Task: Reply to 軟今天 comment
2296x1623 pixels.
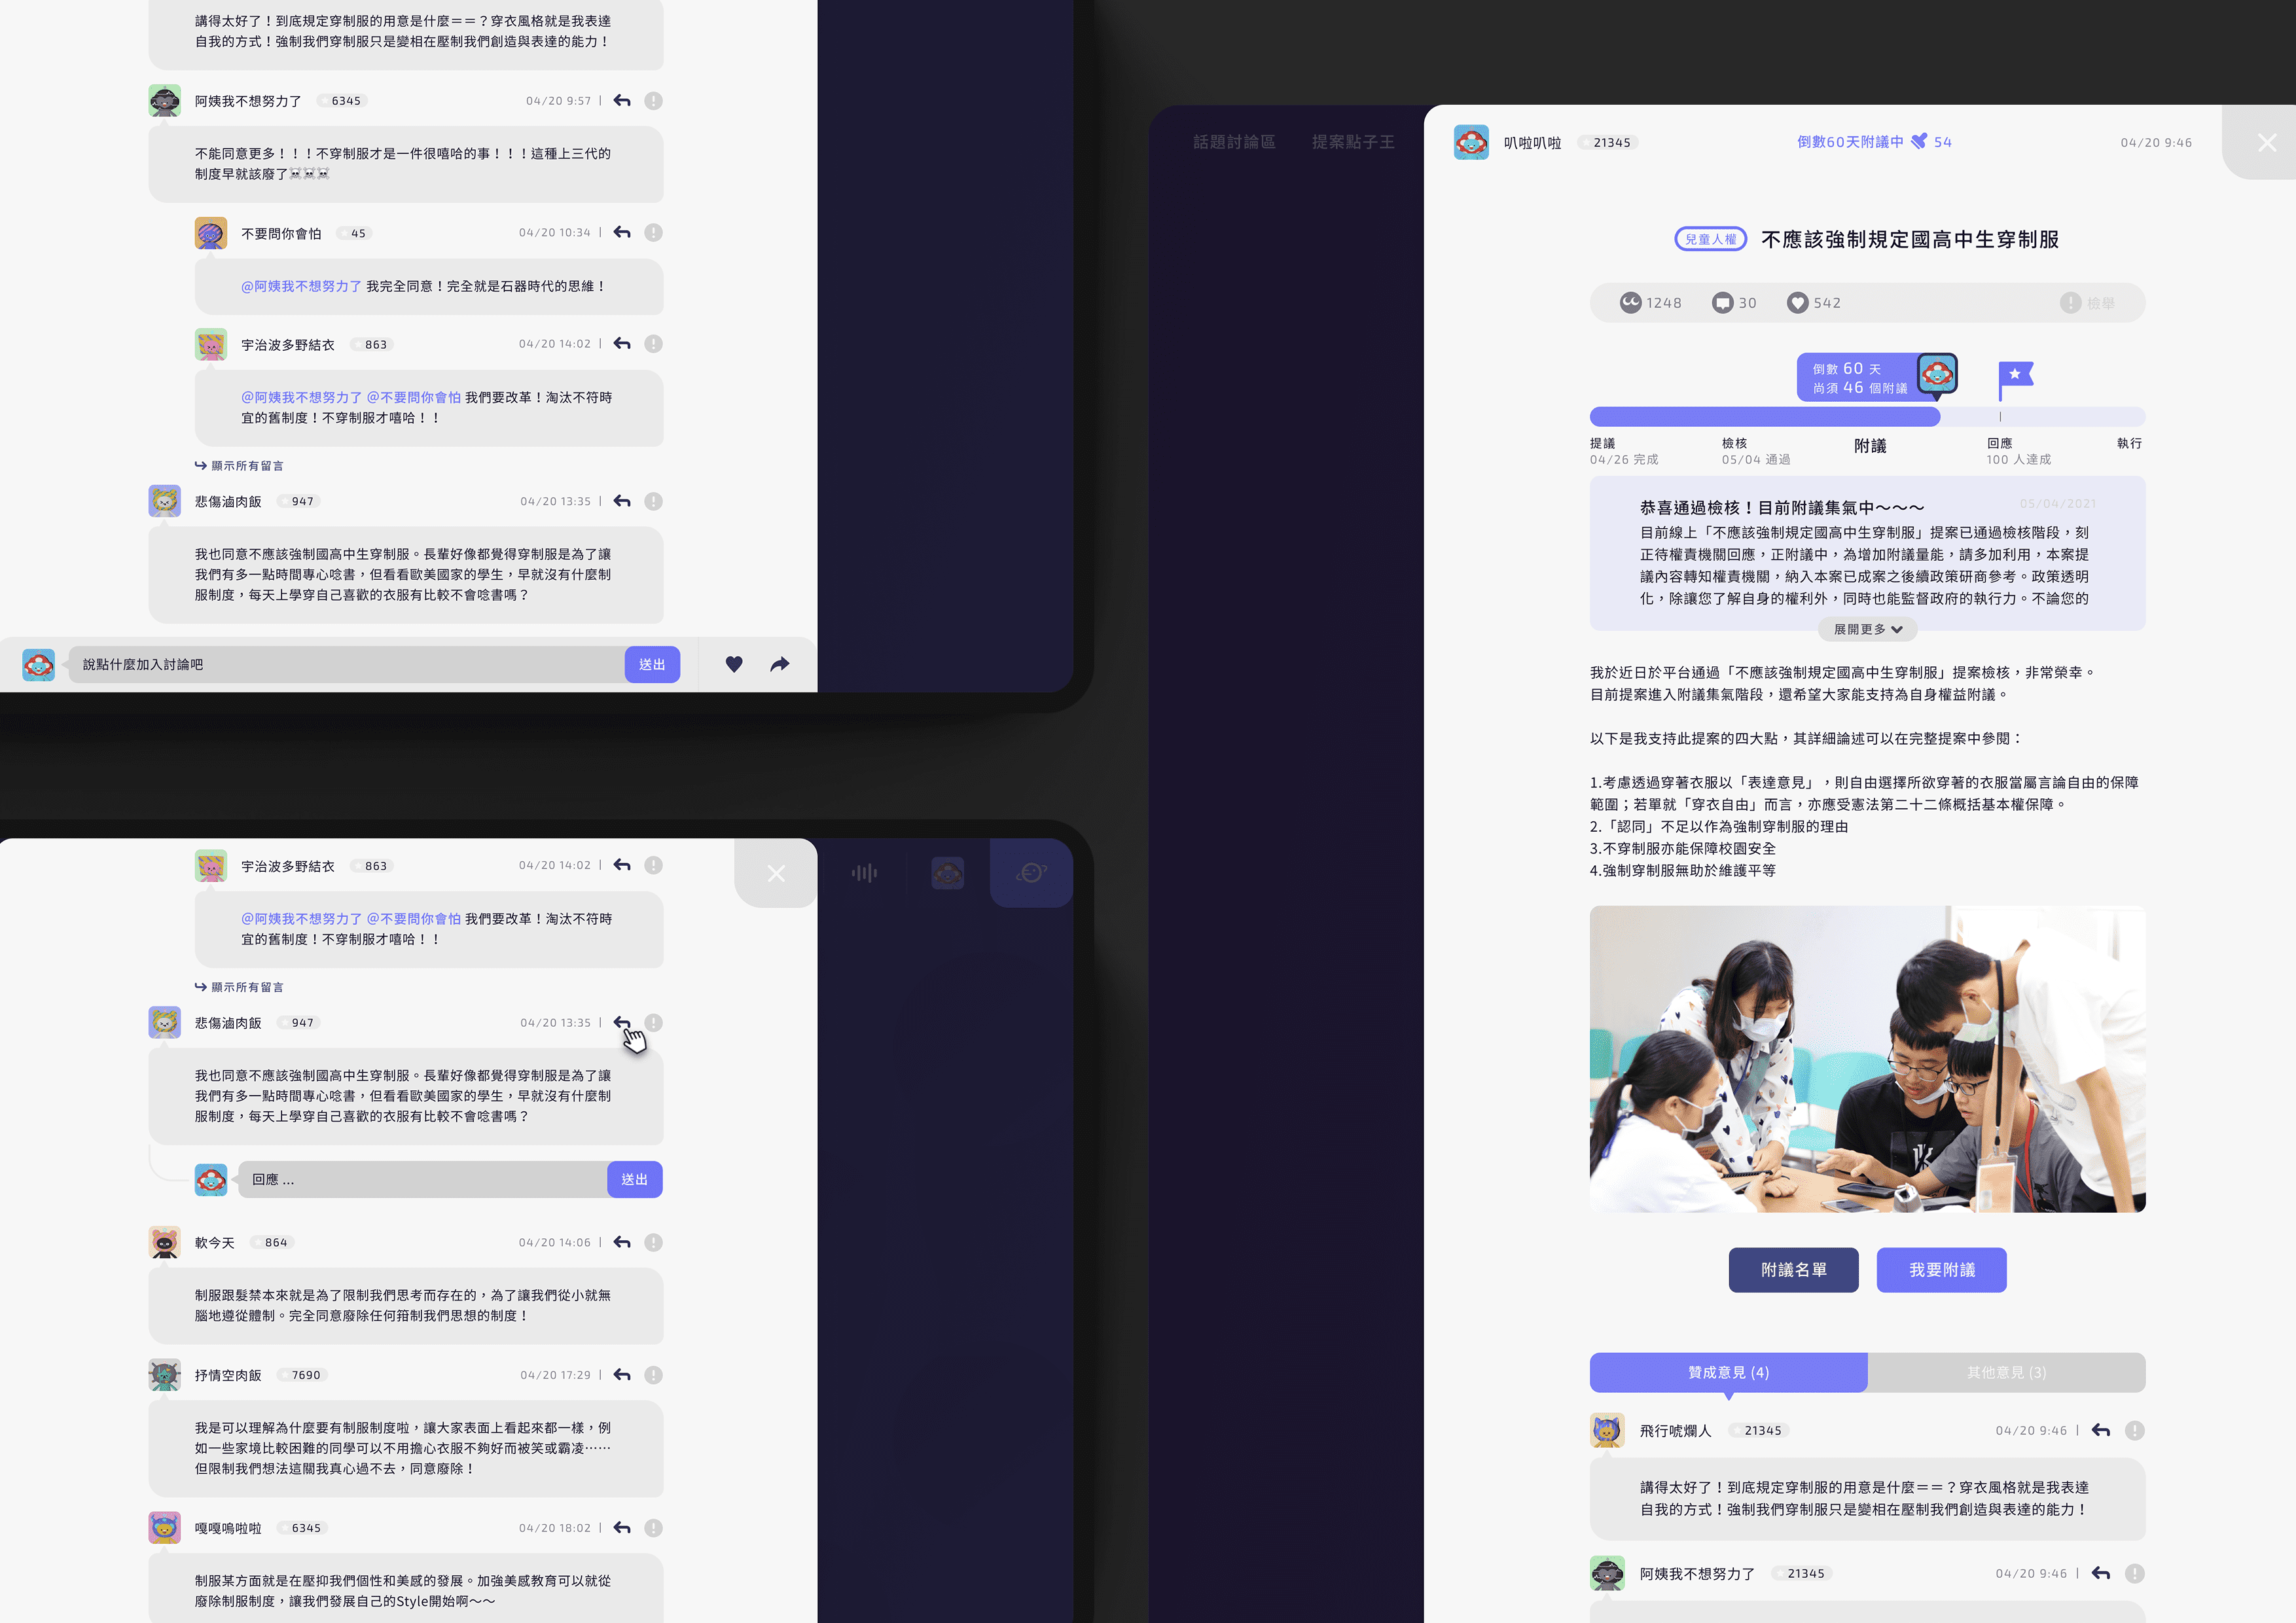Action: 622,1242
